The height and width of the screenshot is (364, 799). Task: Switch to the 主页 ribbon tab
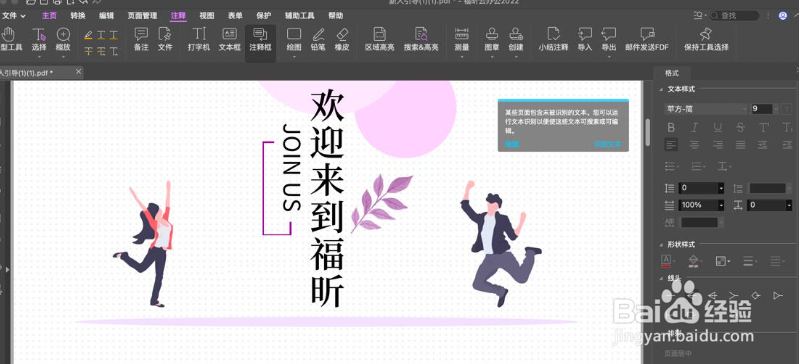[x=49, y=16]
